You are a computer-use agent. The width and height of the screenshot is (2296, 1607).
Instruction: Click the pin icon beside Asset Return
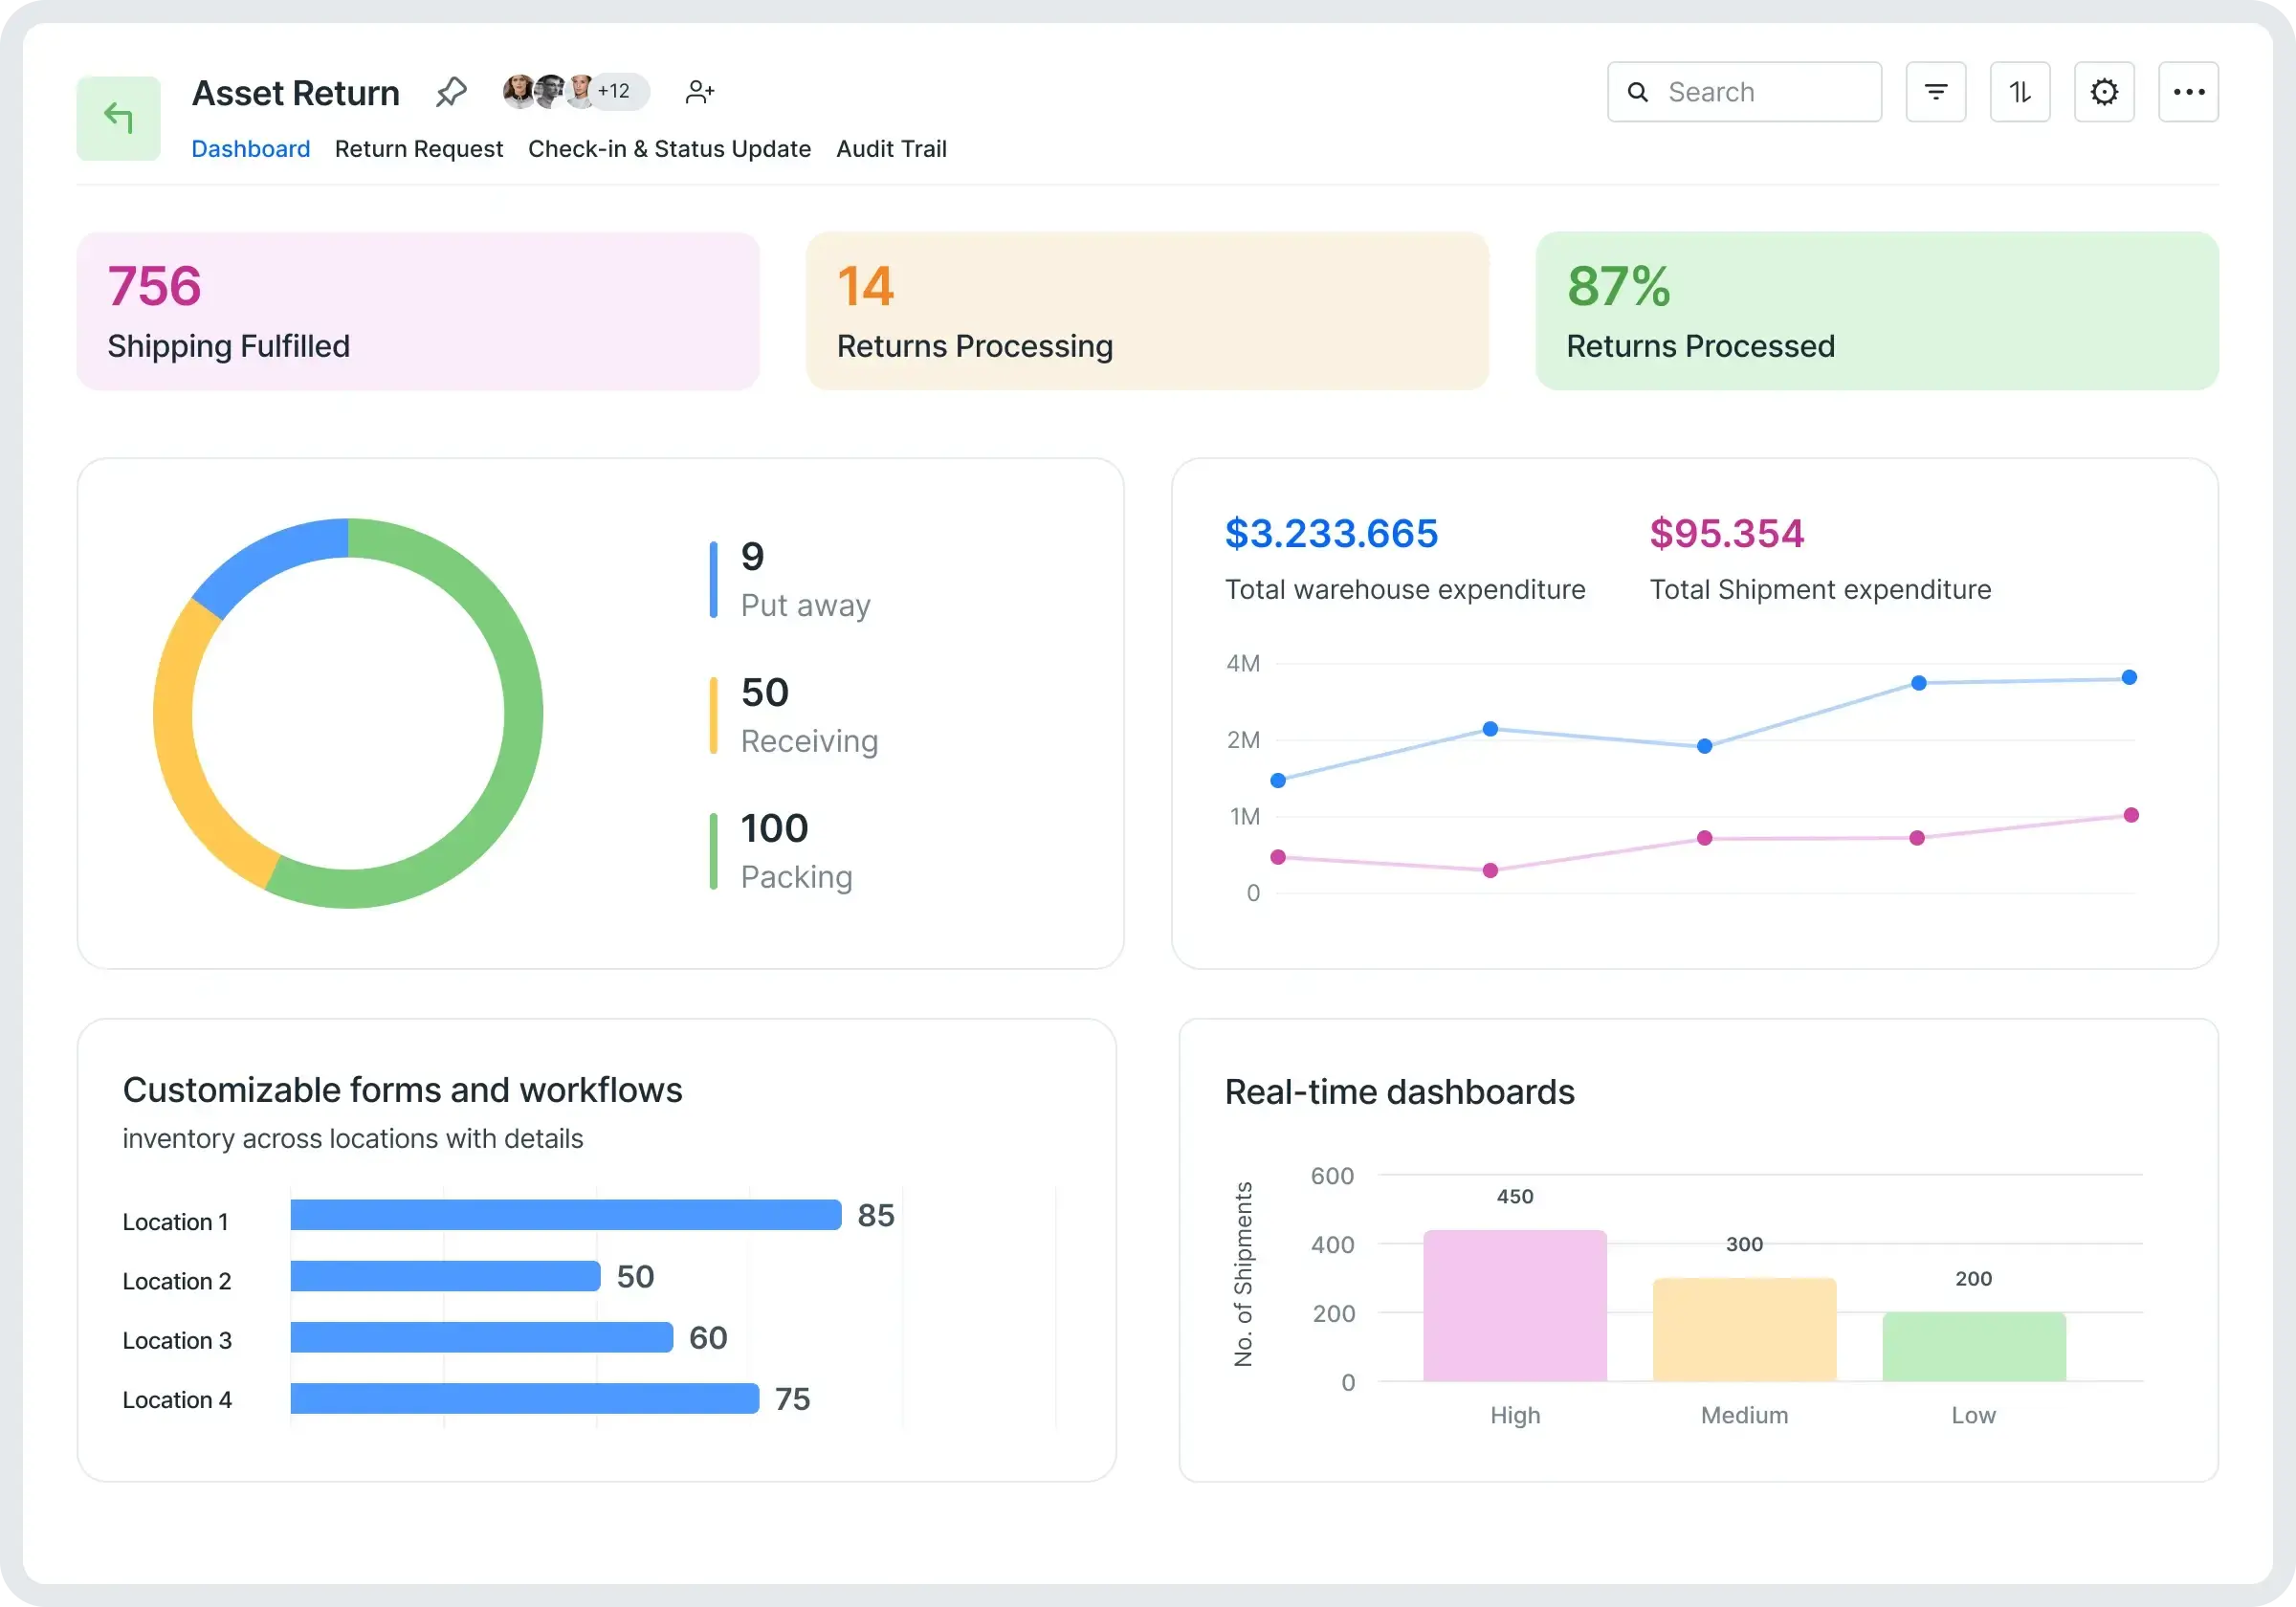coord(451,92)
